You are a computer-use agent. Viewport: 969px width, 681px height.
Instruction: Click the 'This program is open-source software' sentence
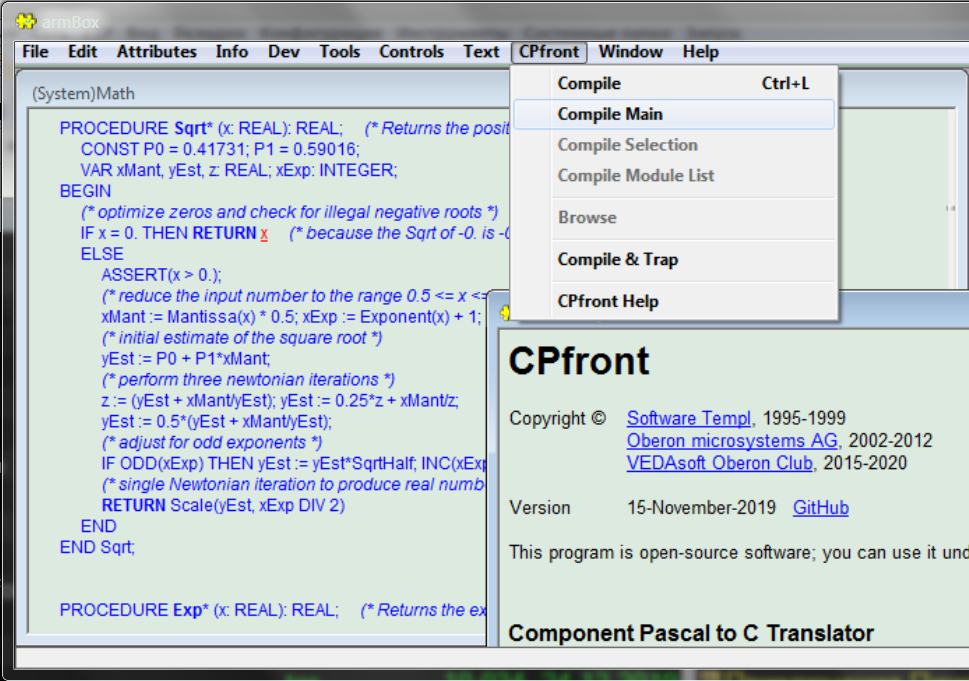(738, 552)
